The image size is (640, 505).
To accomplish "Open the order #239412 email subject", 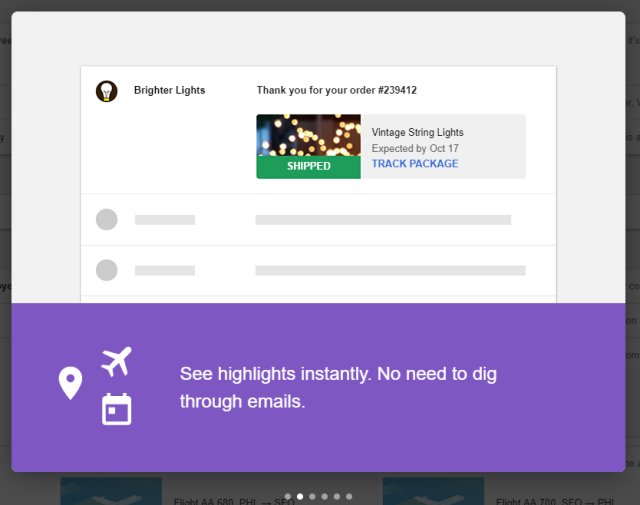I will tap(336, 90).
